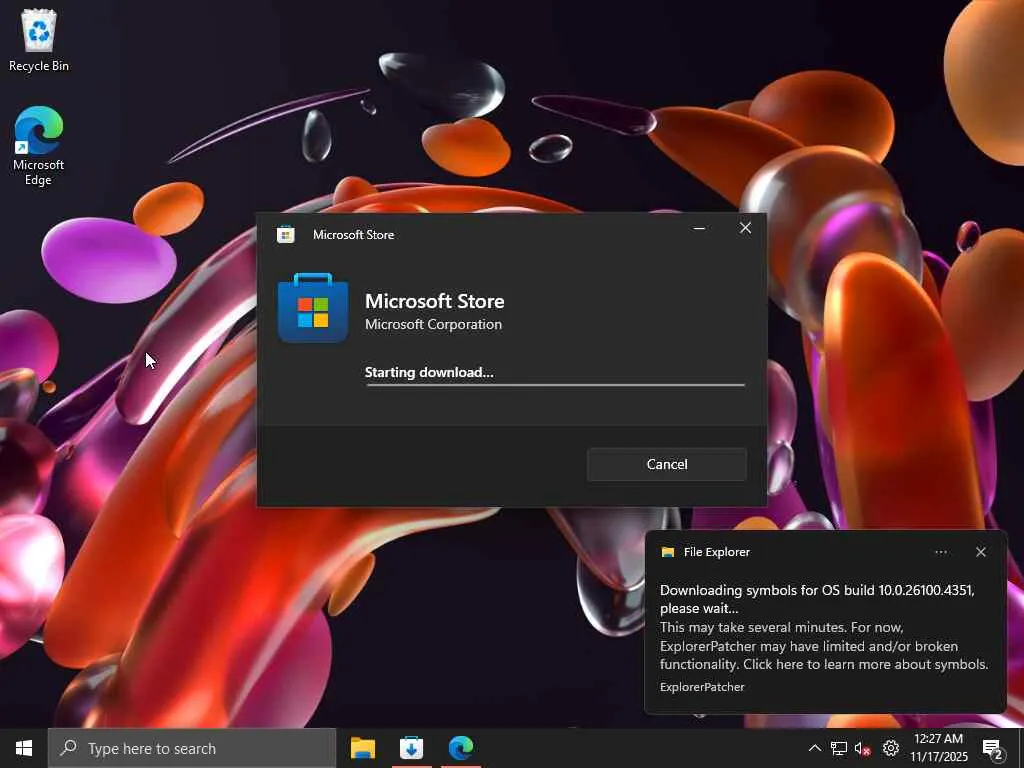Cancel the Microsoft Store download
1024x768 pixels.
pyautogui.click(x=666, y=464)
